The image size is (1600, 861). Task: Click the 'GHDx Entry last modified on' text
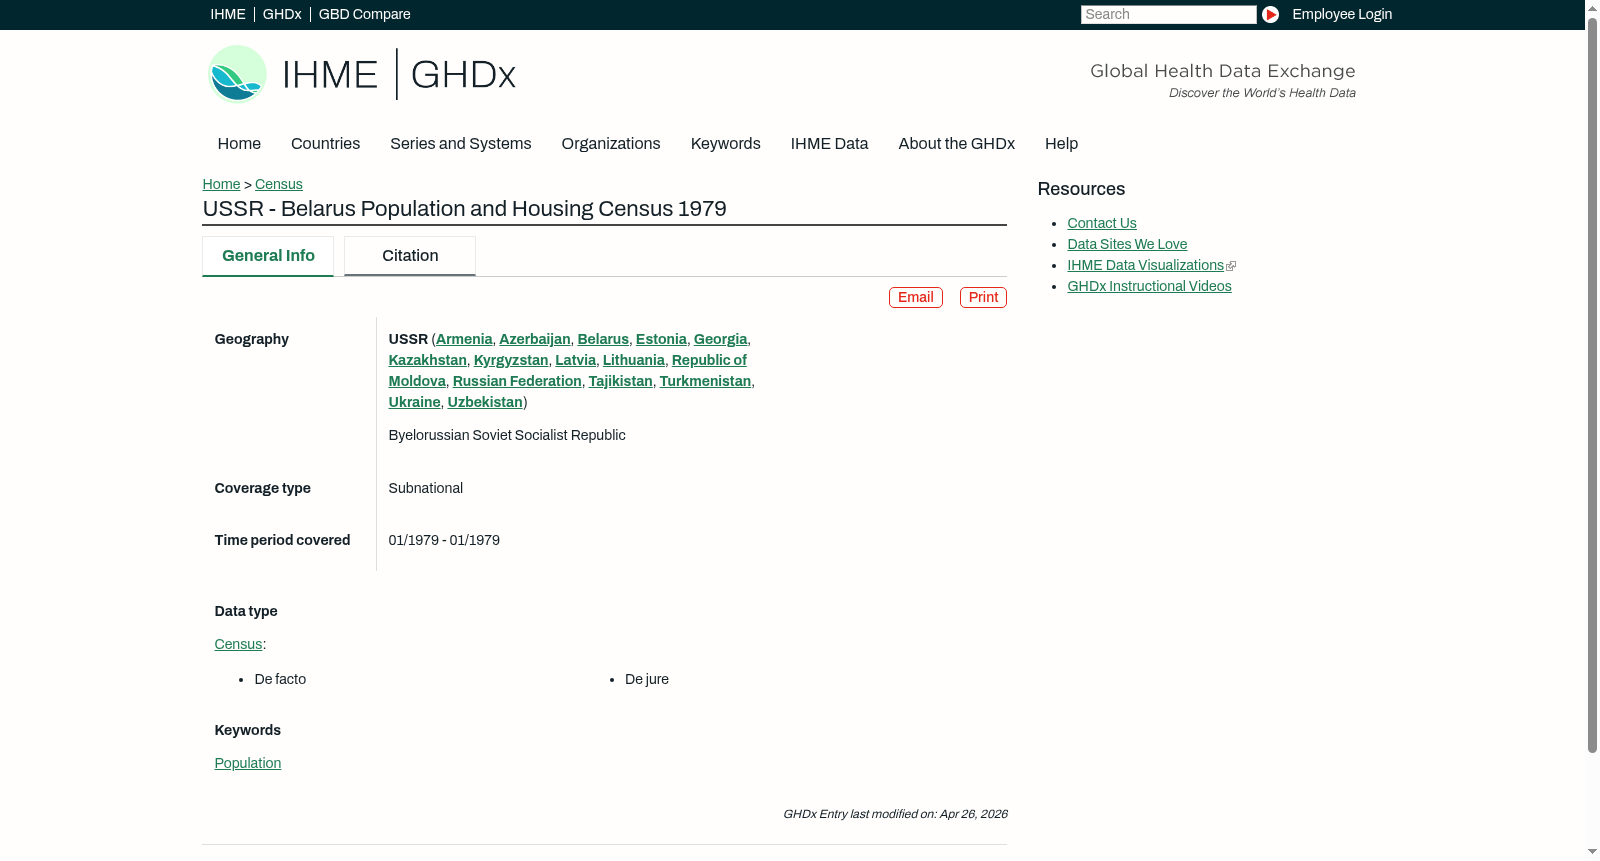895,814
